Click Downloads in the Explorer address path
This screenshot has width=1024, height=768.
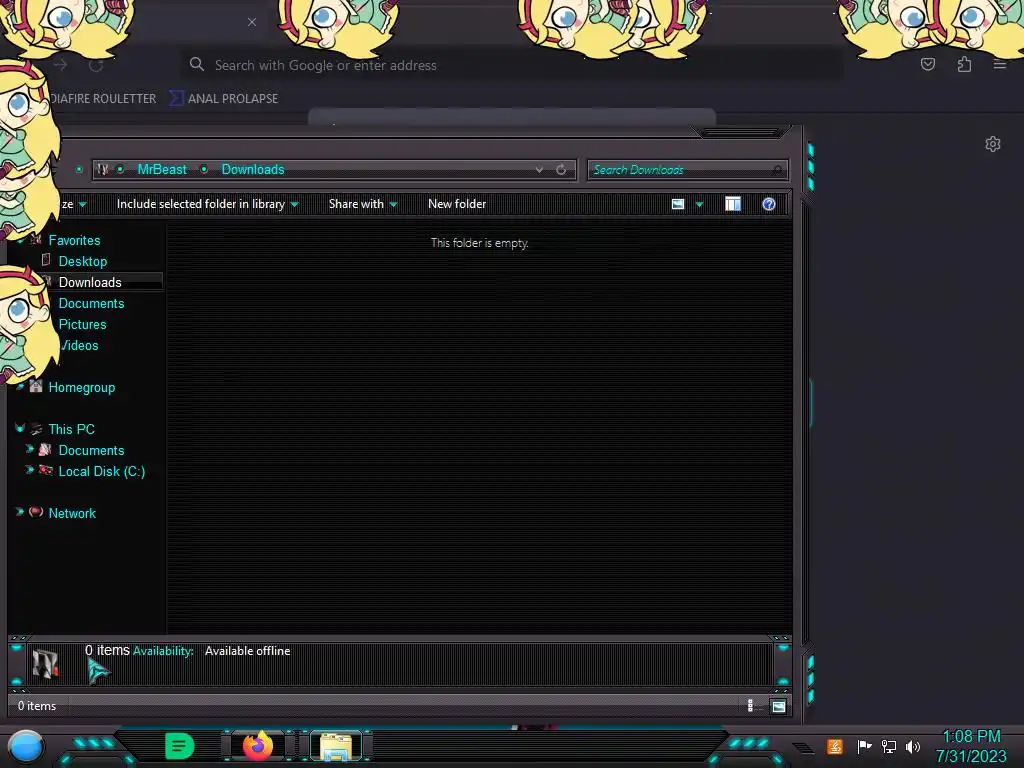tap(253, 169)
